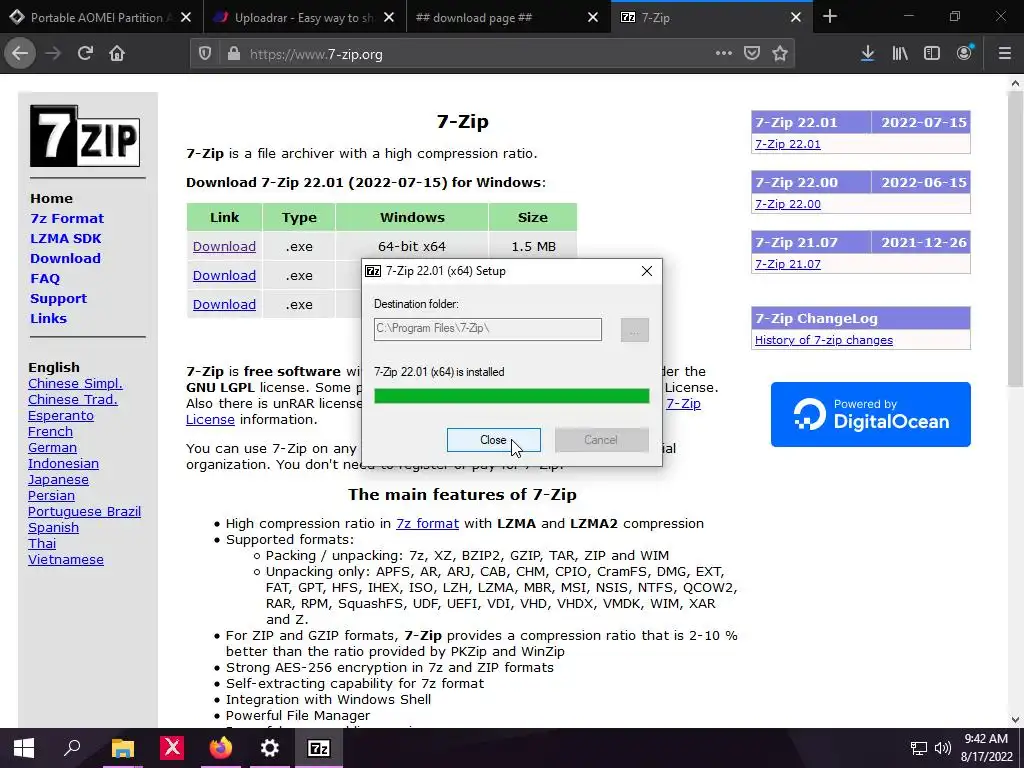Go back with the browser back arrow
Image resolution: width=1024 pixels, height=768 pixels.
pos(20,54)
